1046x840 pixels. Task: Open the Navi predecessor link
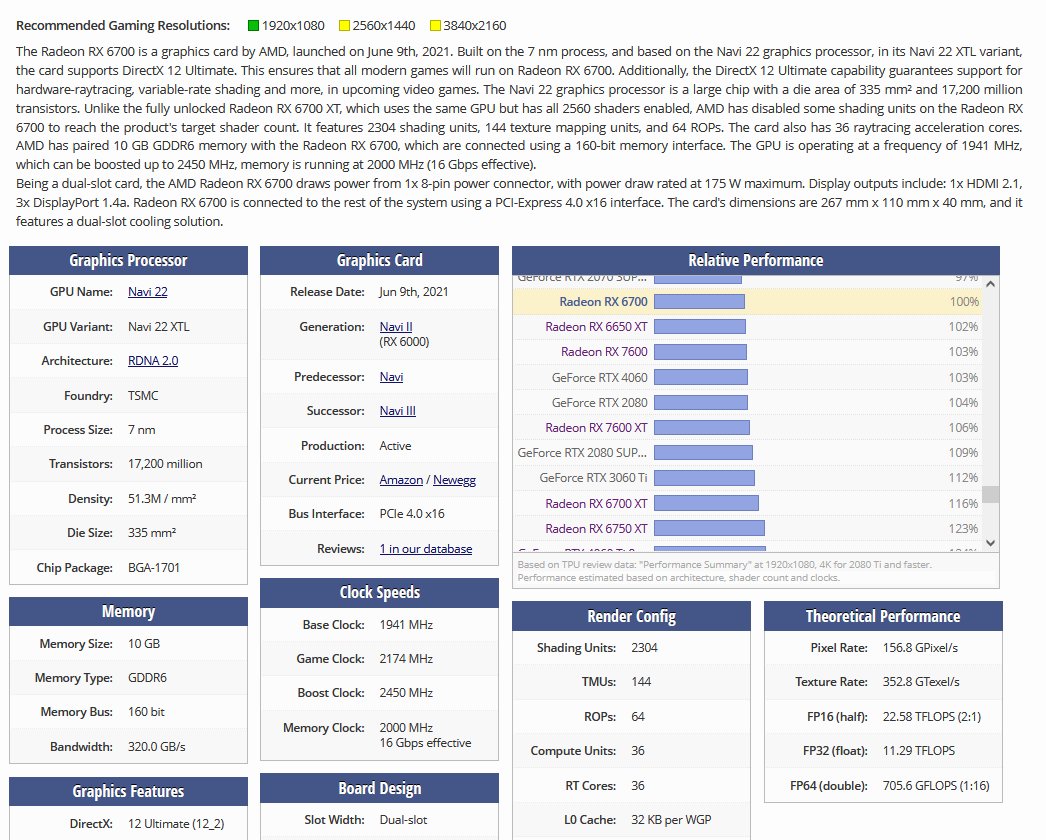coord(391,376)
